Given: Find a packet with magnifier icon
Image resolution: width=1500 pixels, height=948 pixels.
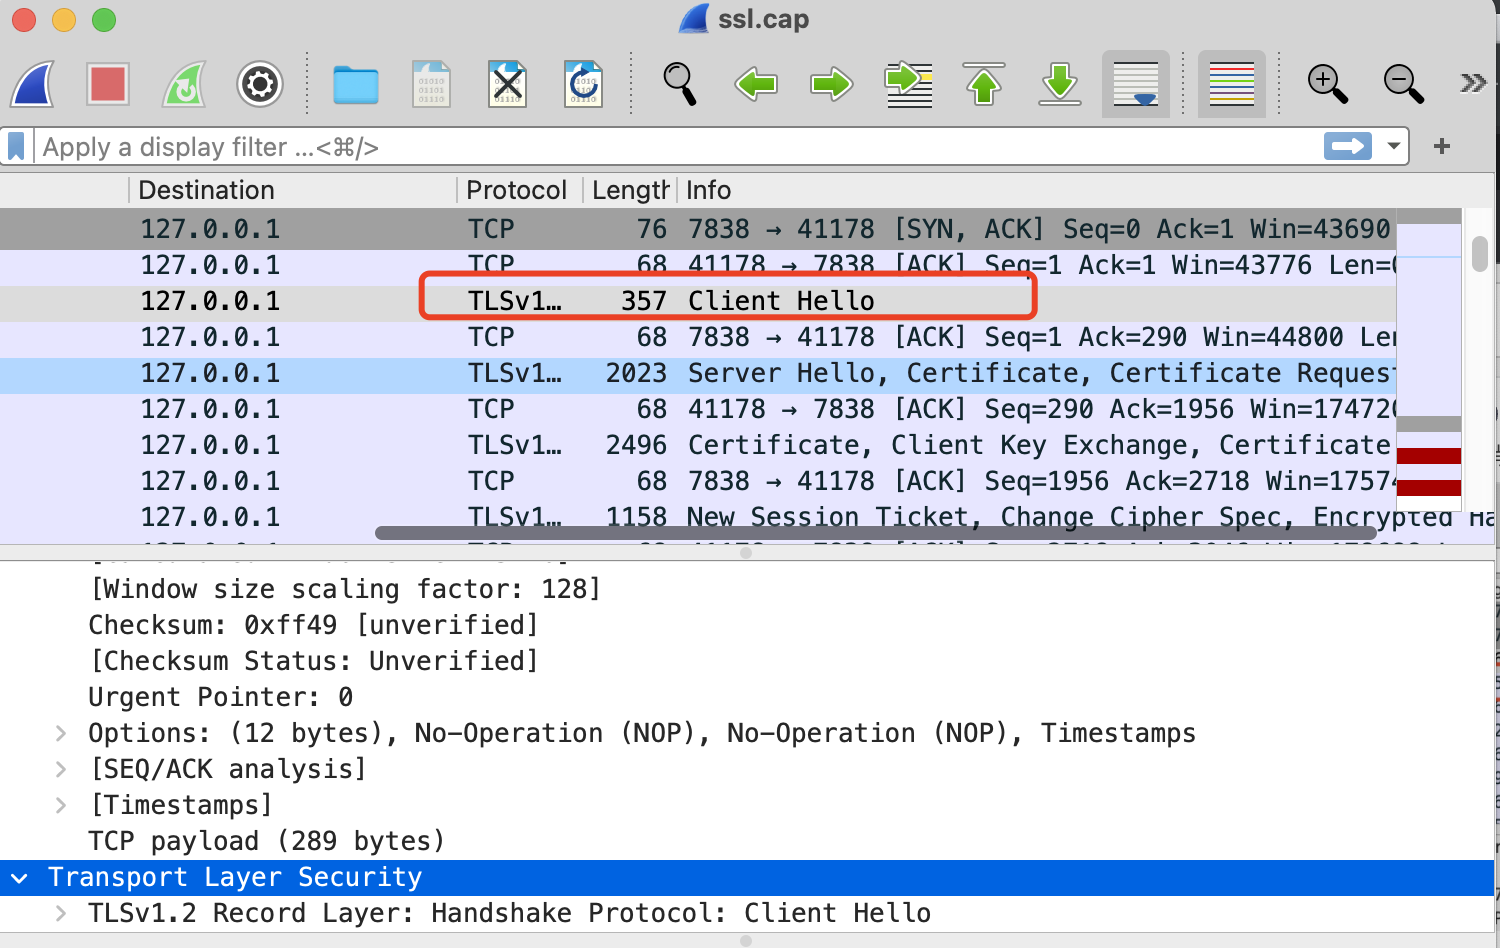Looking at the screenshot, I should (680, 84).
